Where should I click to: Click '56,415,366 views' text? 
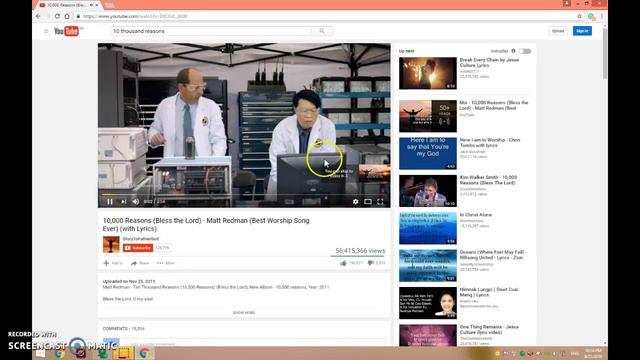(360, 251)
